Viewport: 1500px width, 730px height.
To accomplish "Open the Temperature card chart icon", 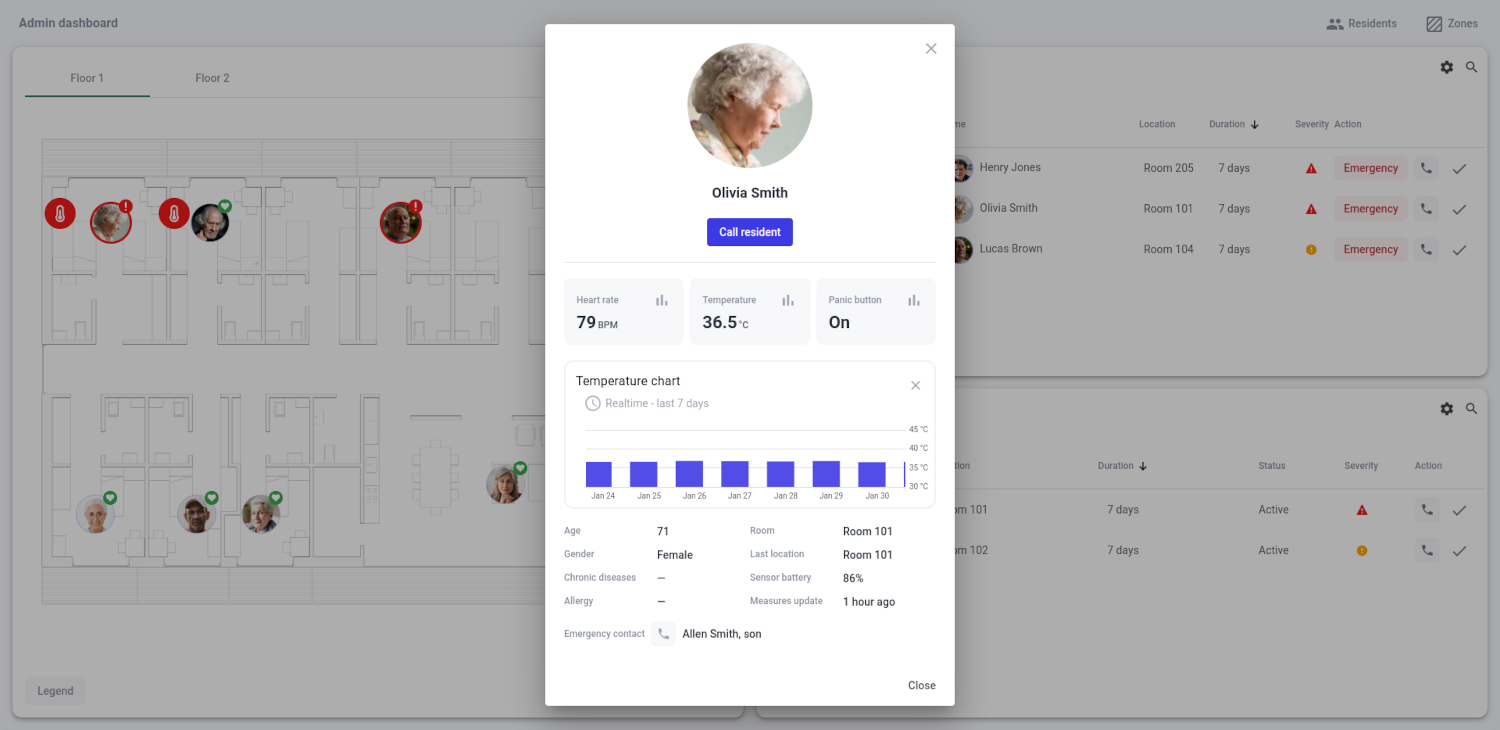I will click(x=787, y=300).
